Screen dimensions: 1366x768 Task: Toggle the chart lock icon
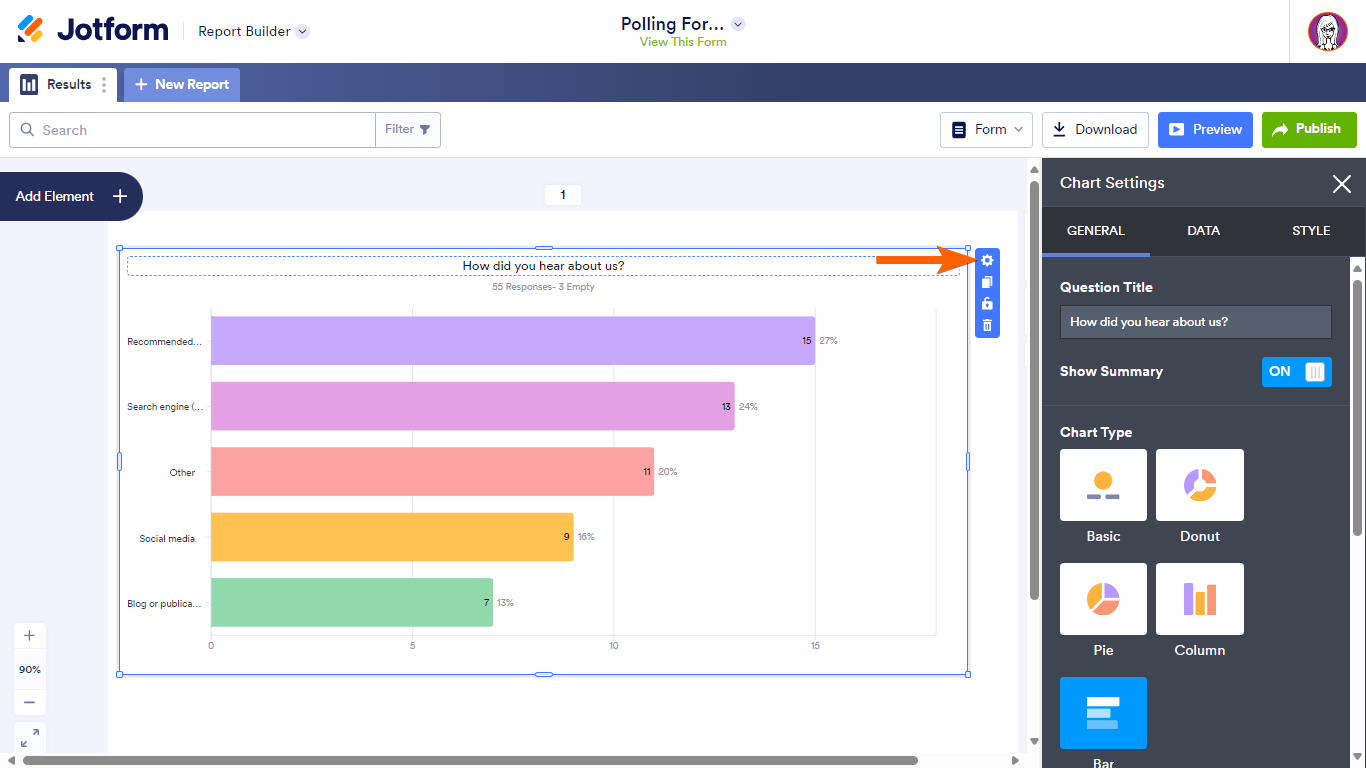(x=987, y=304)
